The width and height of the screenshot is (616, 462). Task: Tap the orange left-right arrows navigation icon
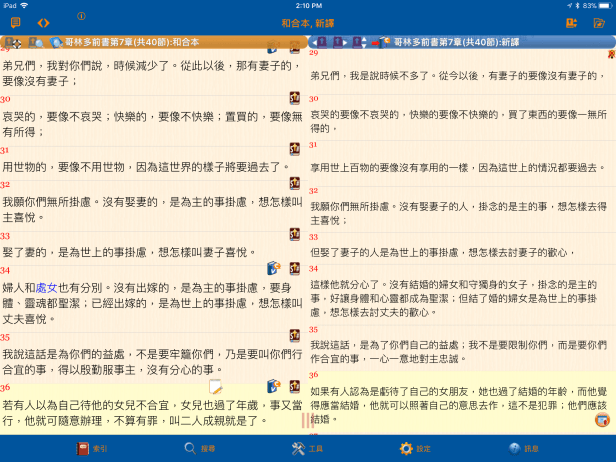43,23
